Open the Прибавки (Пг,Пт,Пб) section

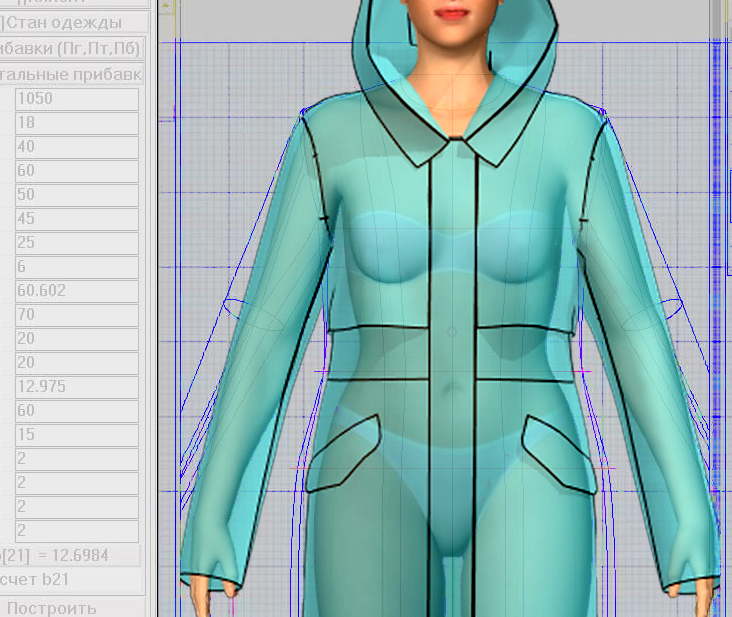click(x=71, y=49)
